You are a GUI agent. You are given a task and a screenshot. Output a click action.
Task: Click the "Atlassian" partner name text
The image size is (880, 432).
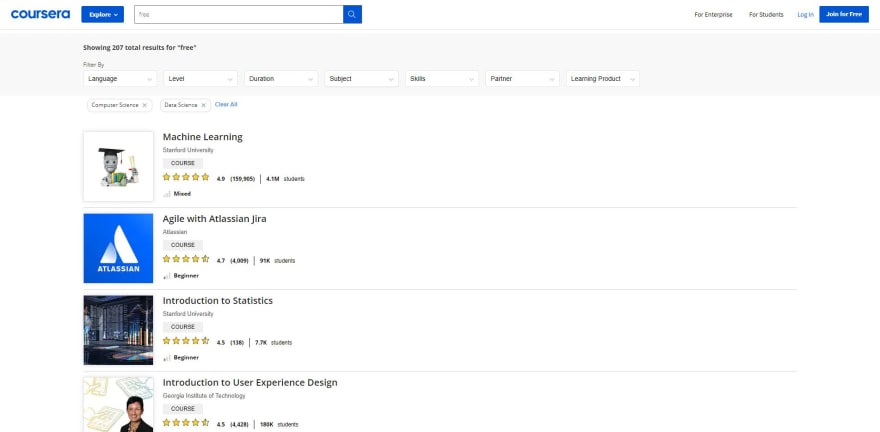[175, 232]
